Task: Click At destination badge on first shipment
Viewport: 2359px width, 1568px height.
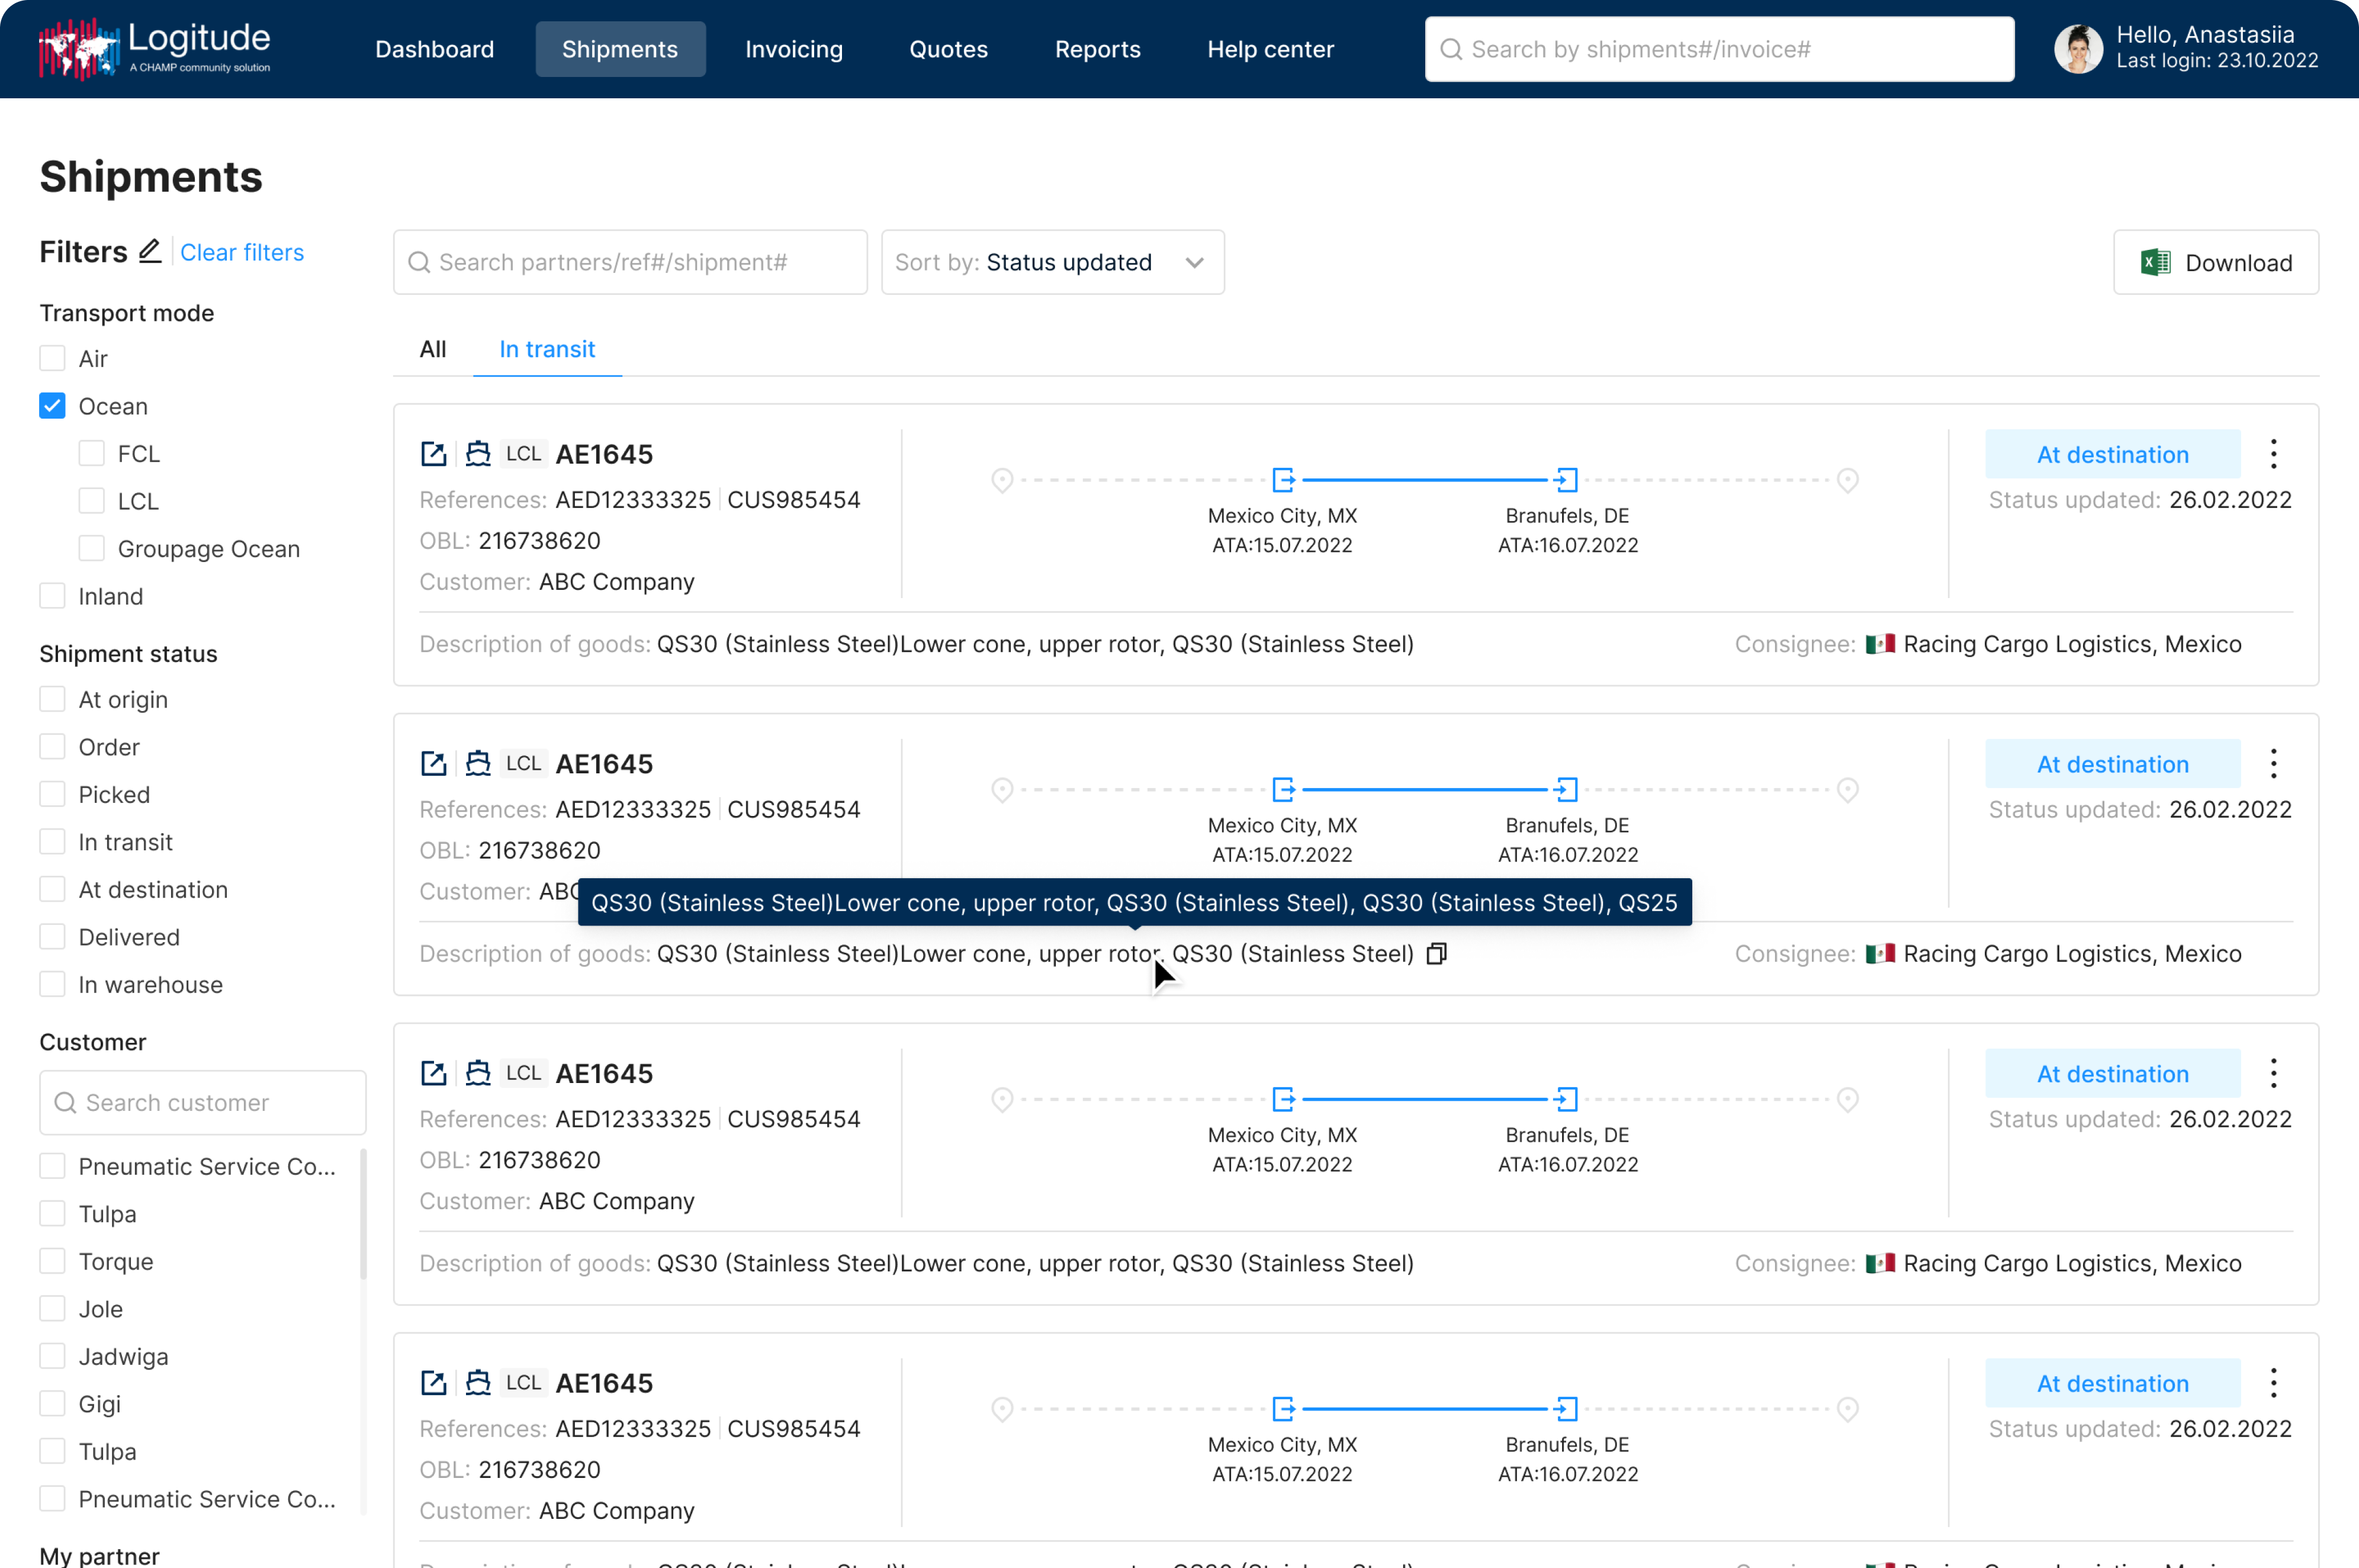Action: pyautogui.click(x=2112, y=454)
